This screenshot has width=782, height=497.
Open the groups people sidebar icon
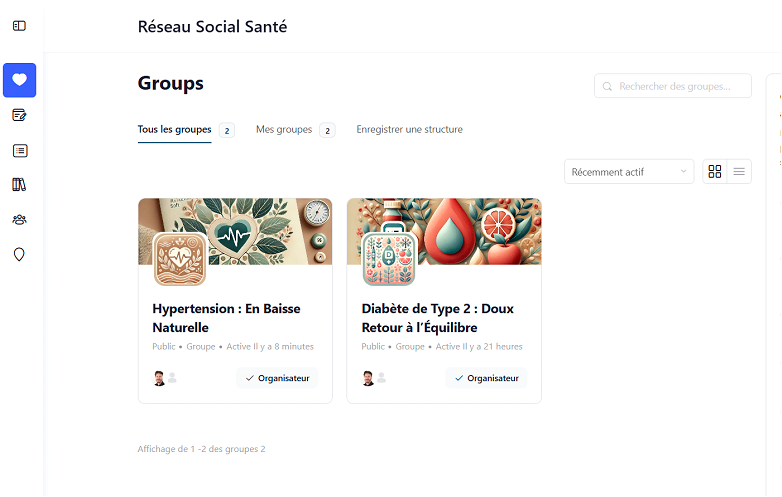19,220
